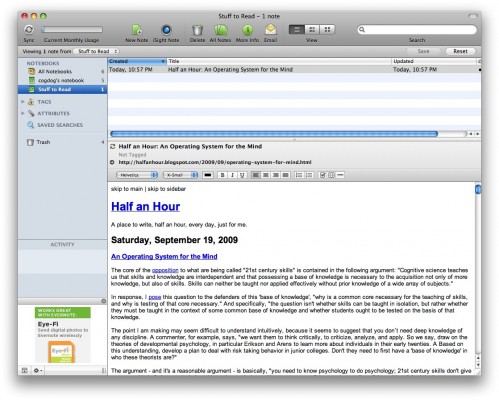Click the globe icon beside the URL

point(112,162)
